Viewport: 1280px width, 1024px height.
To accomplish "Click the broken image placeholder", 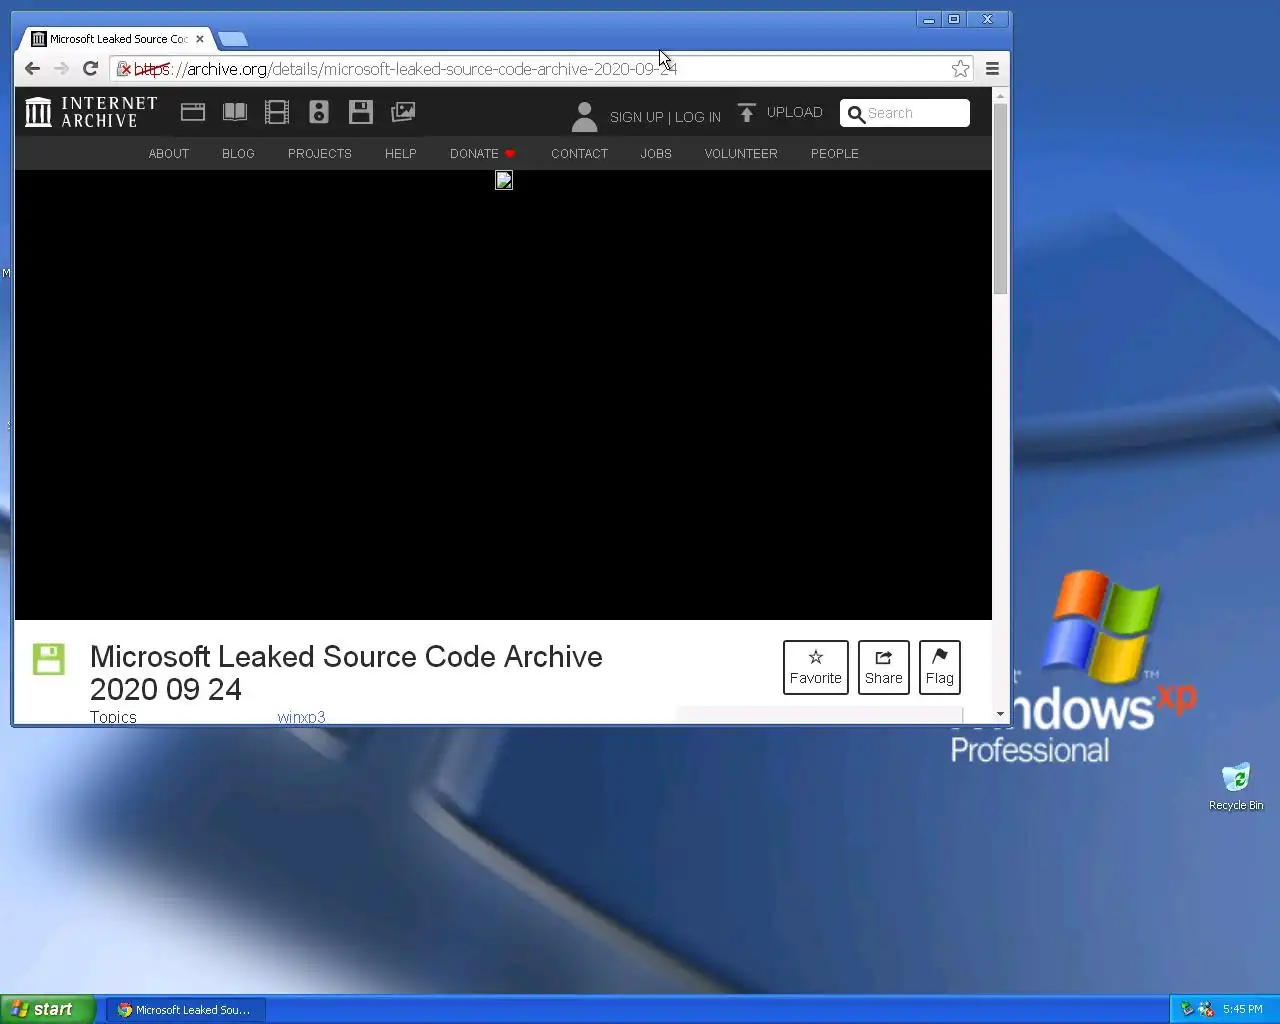I will click(504, 180).
